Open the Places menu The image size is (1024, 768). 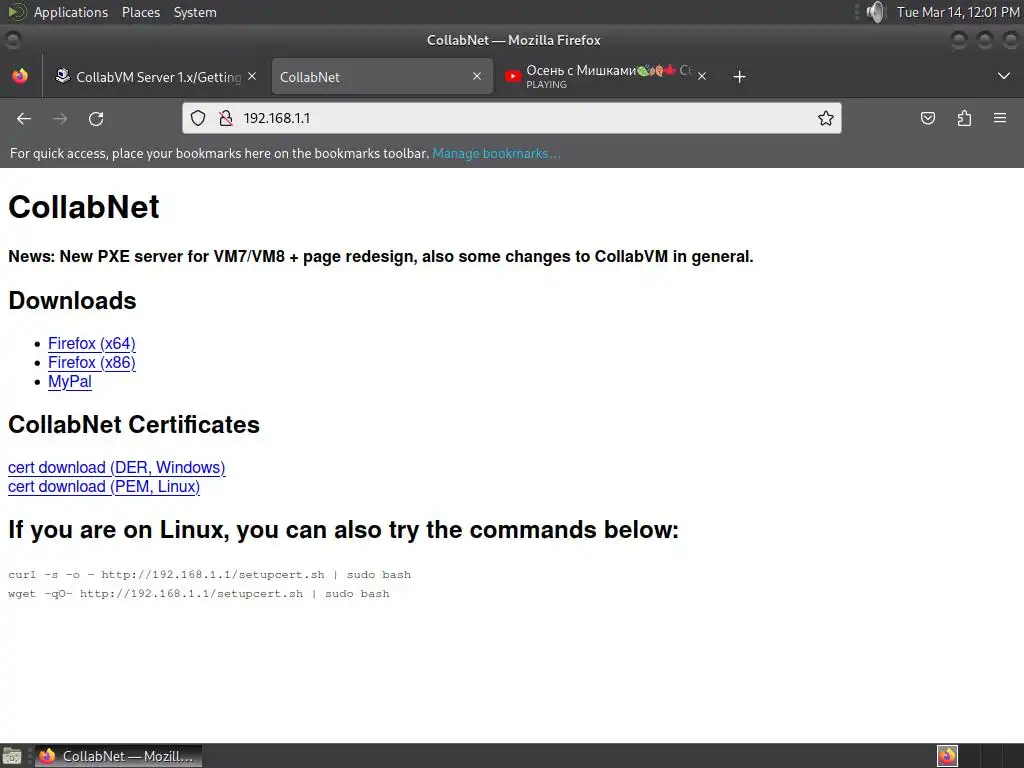pyautogui.click(x=140, y=12)
